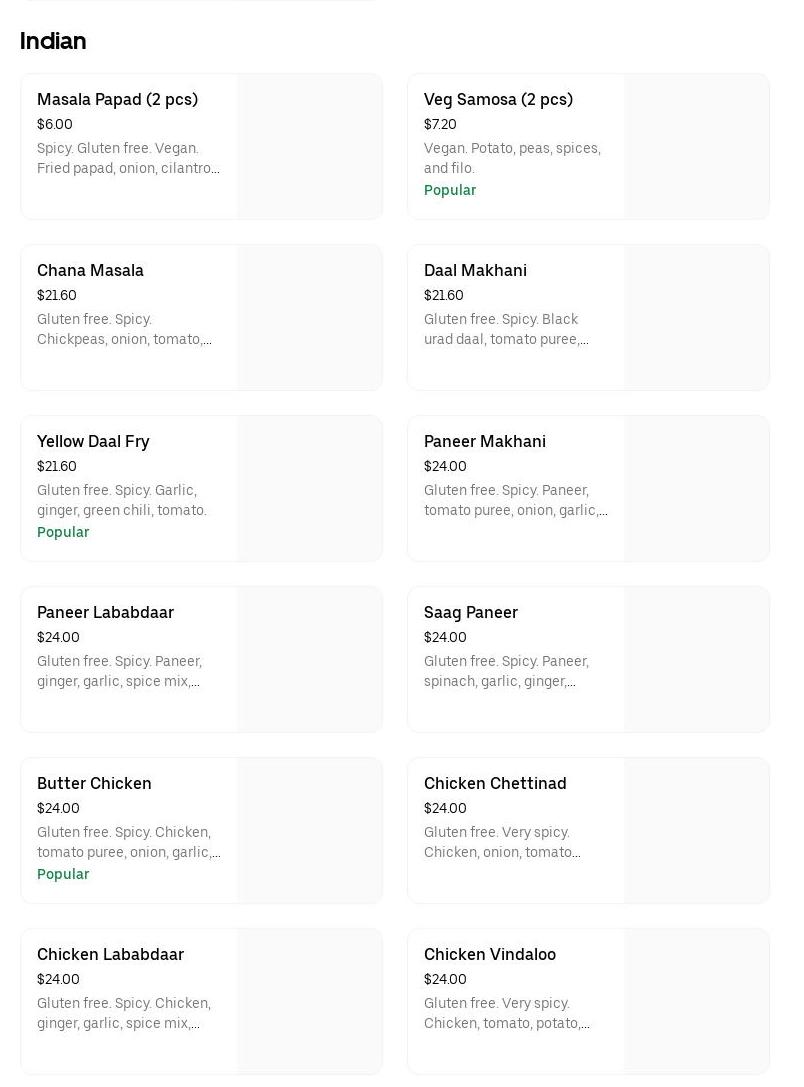Image resolution: width=804 pixels, height=1087 pixels.
Task: Open the Daal Makhani menu item
Action: click(475, 271)
